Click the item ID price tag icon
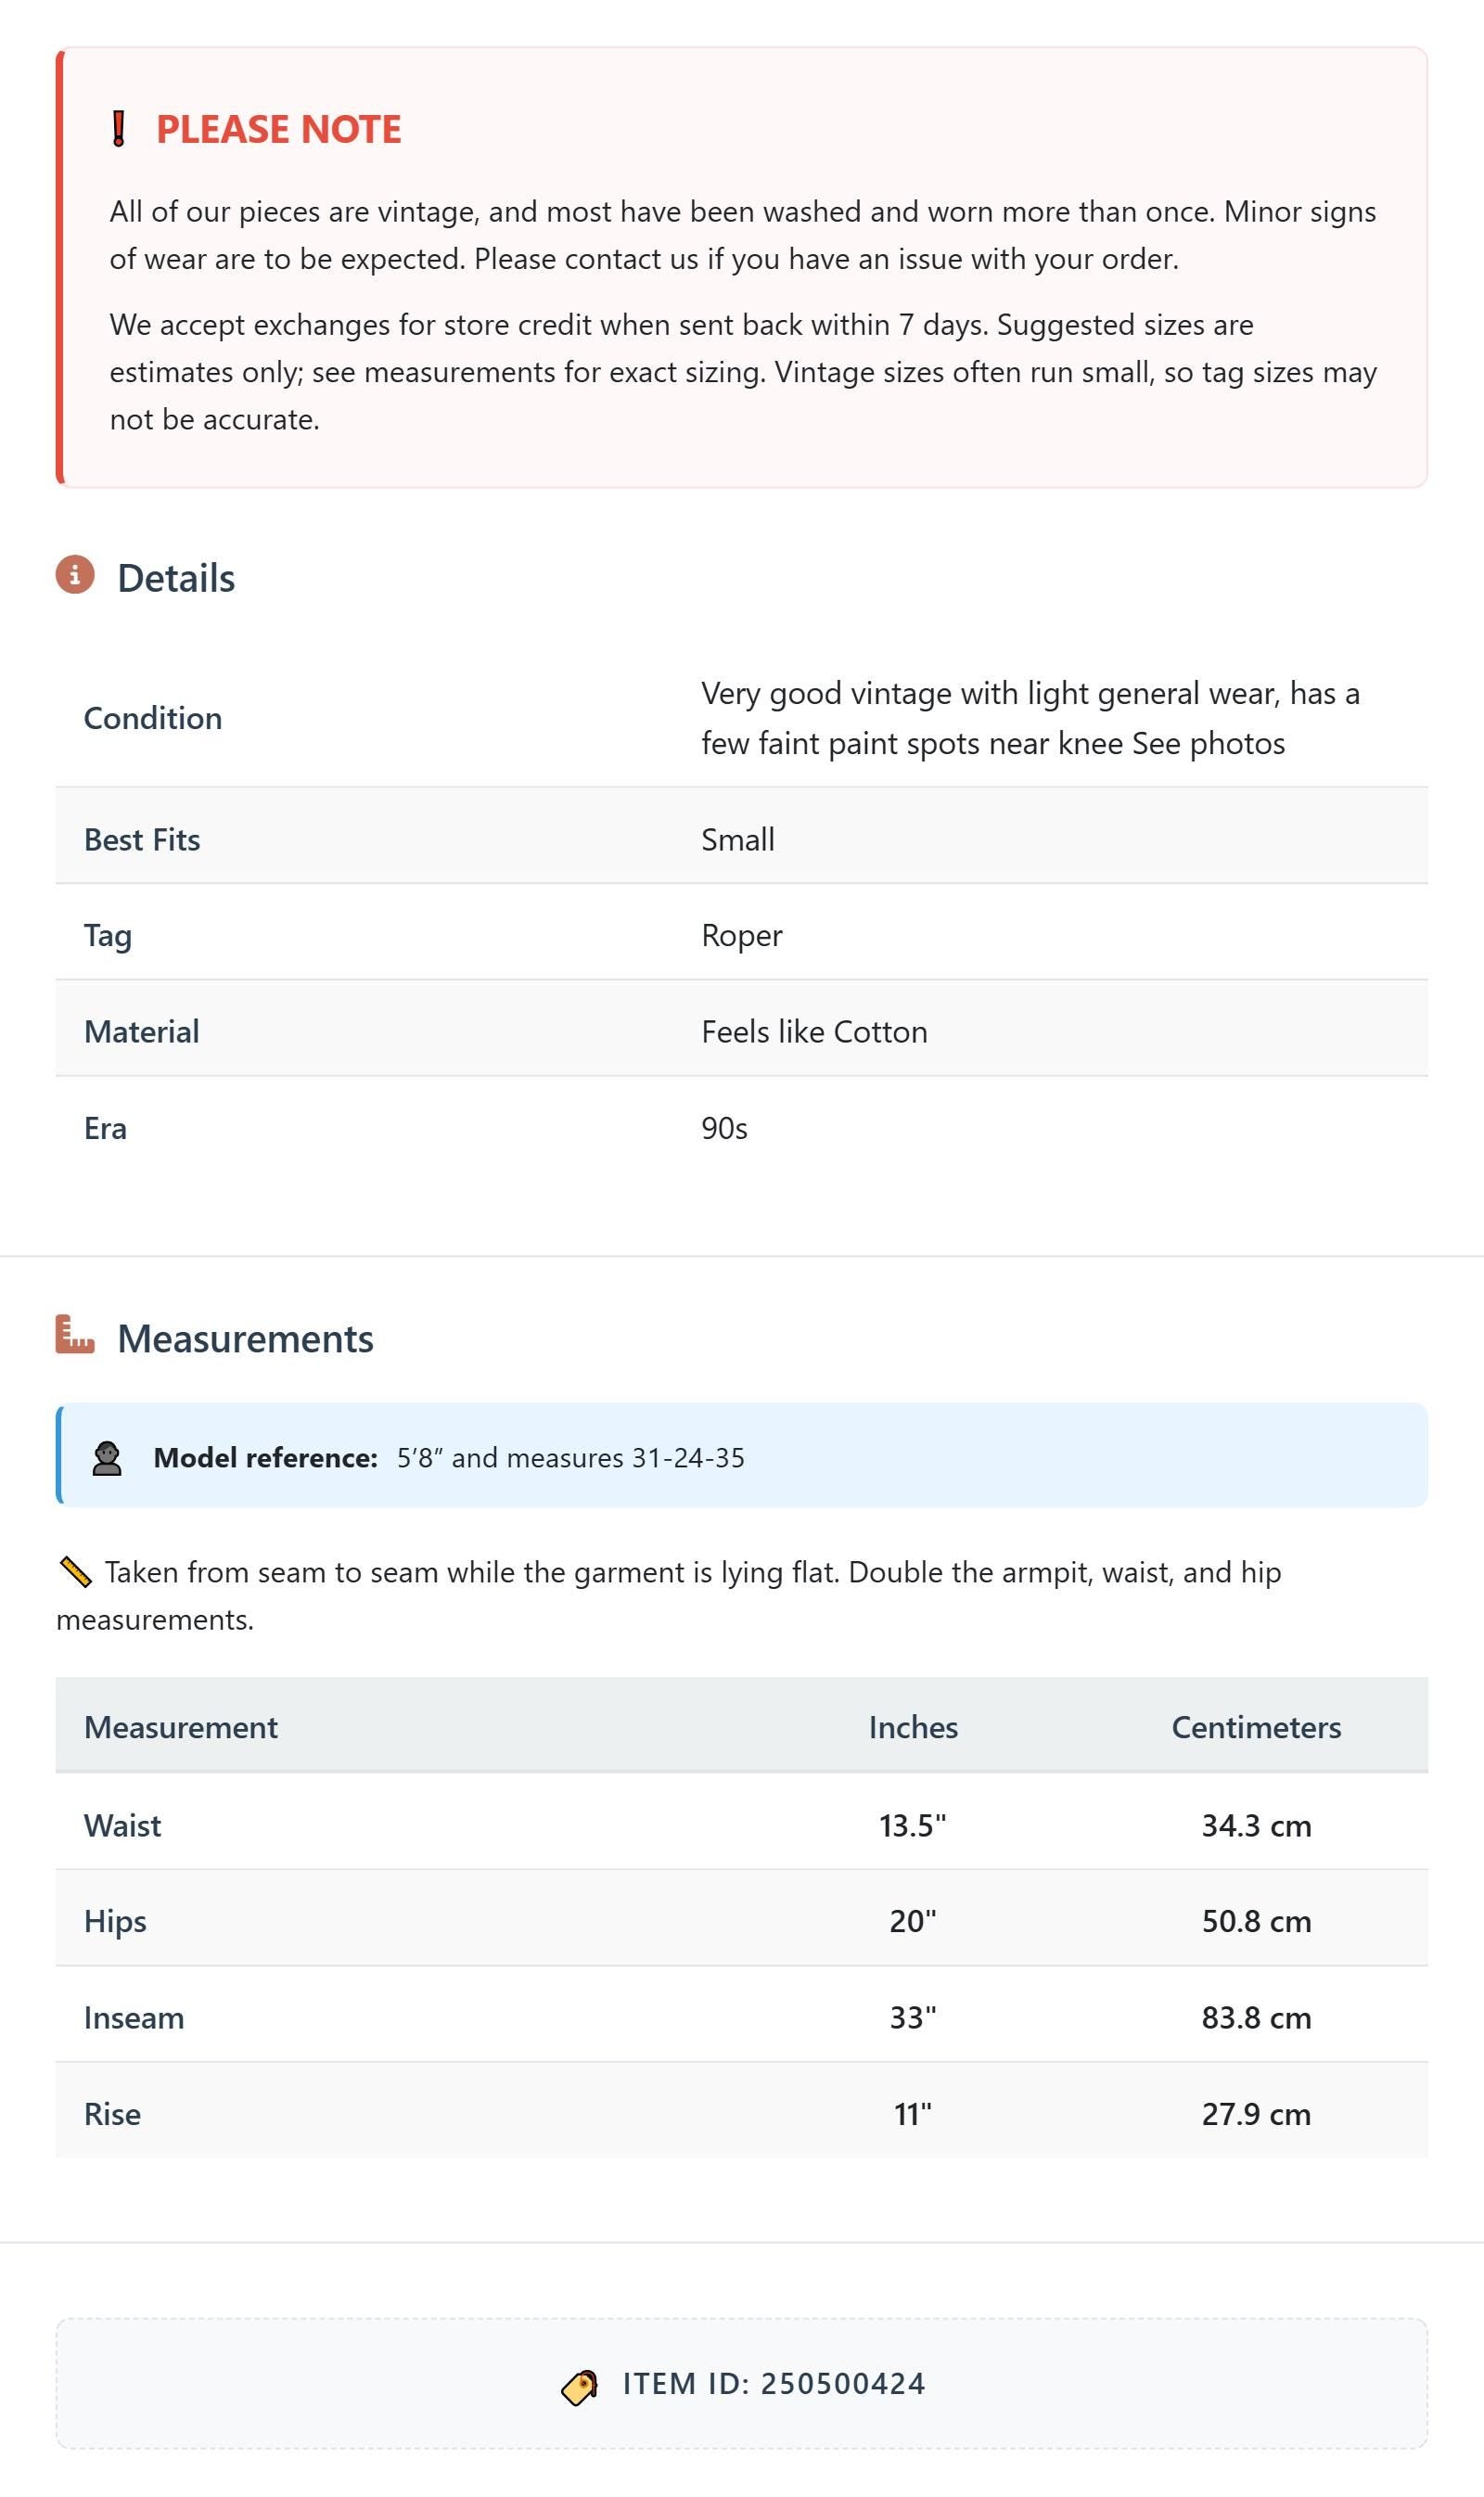The height and width of the screenshot is (2497, 1484). (580, 2386)
